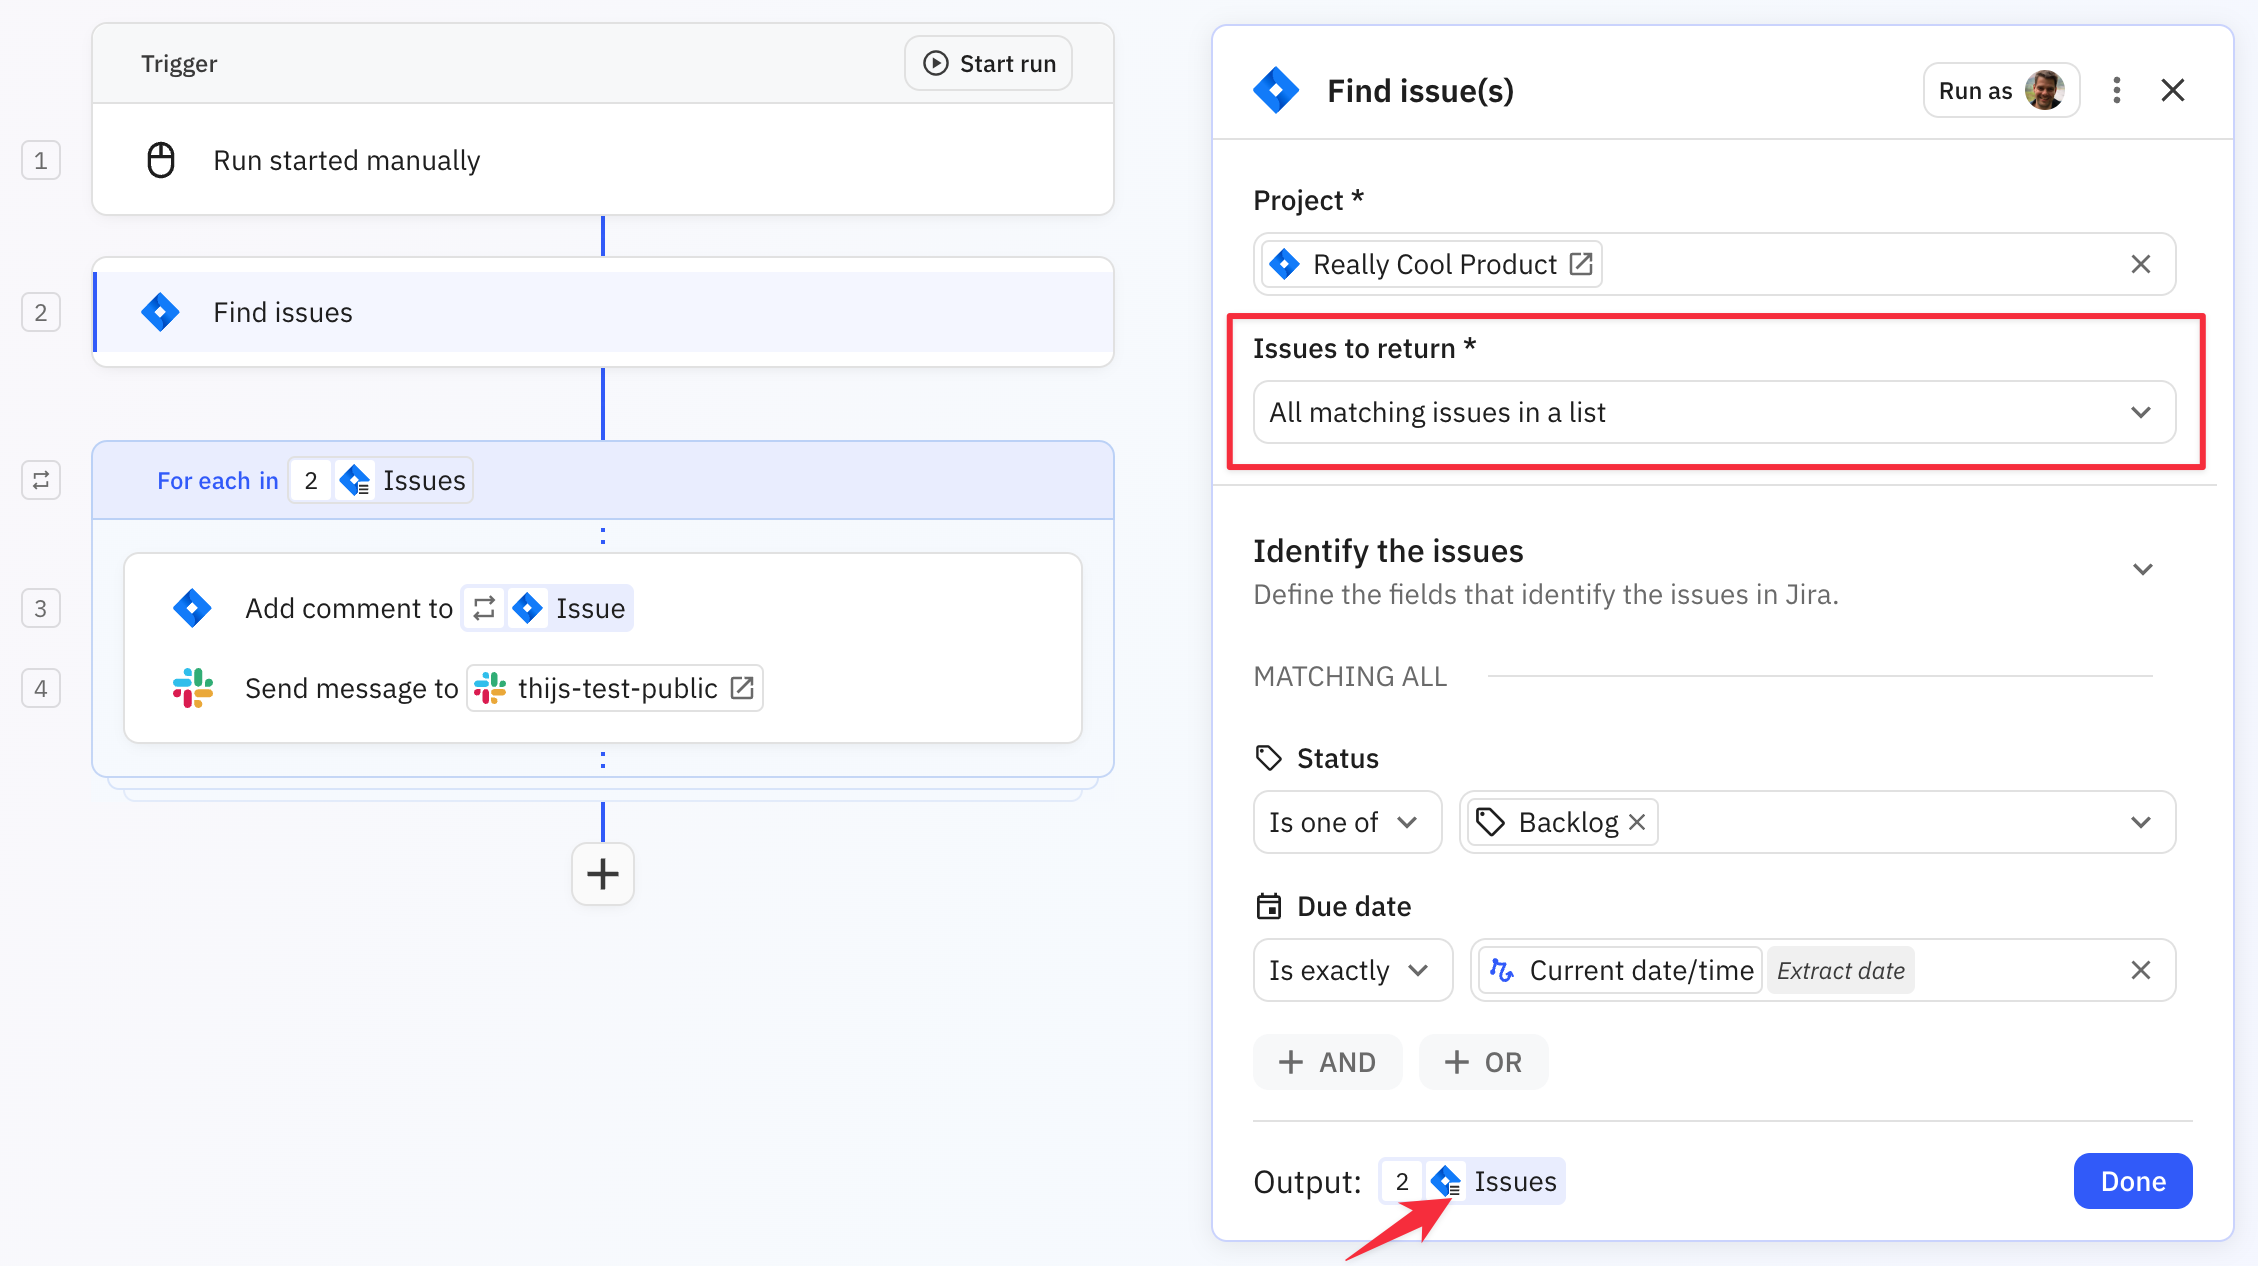This screenshot has width=2258, height=1266.
Task: Open the Is exactly due date operator dropdown
Action: [1352, 969]
